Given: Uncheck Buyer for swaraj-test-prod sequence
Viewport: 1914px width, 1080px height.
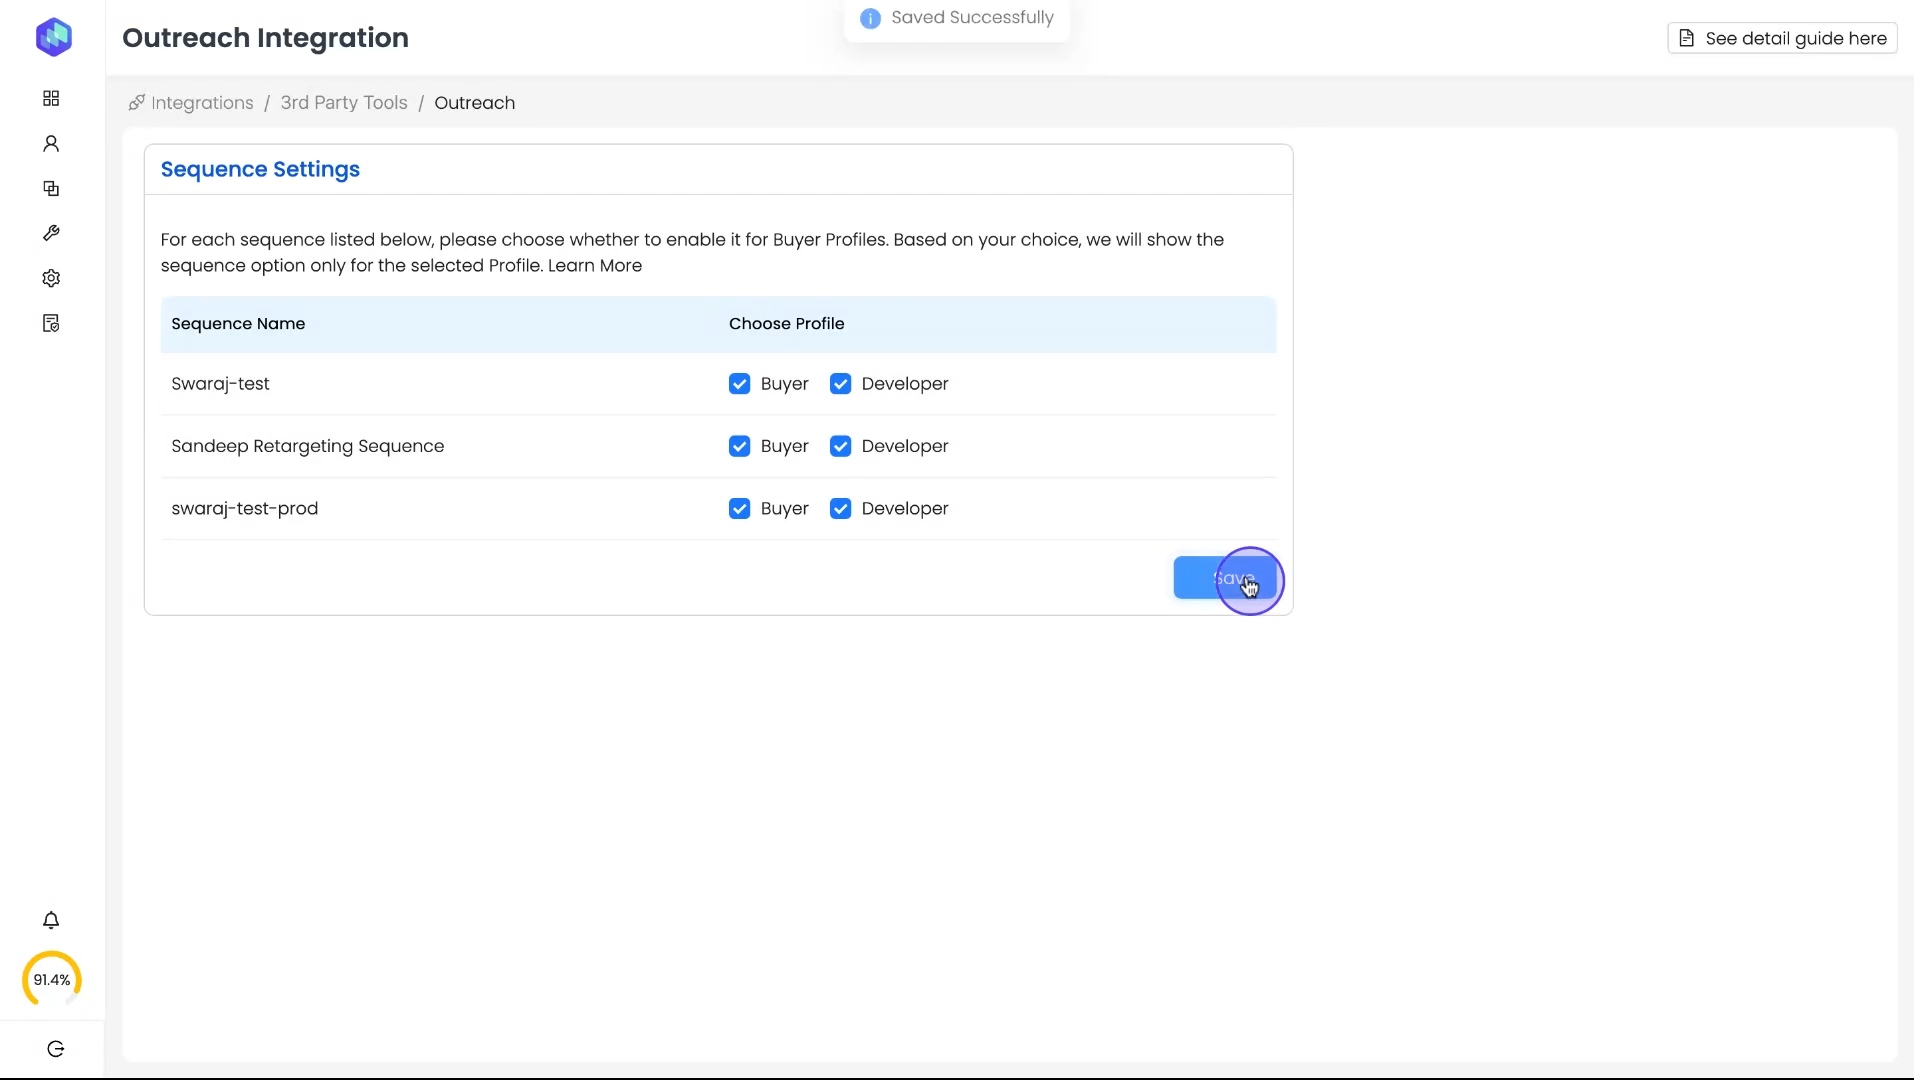Looking at the screenshot, I should (x=739, y=509).
